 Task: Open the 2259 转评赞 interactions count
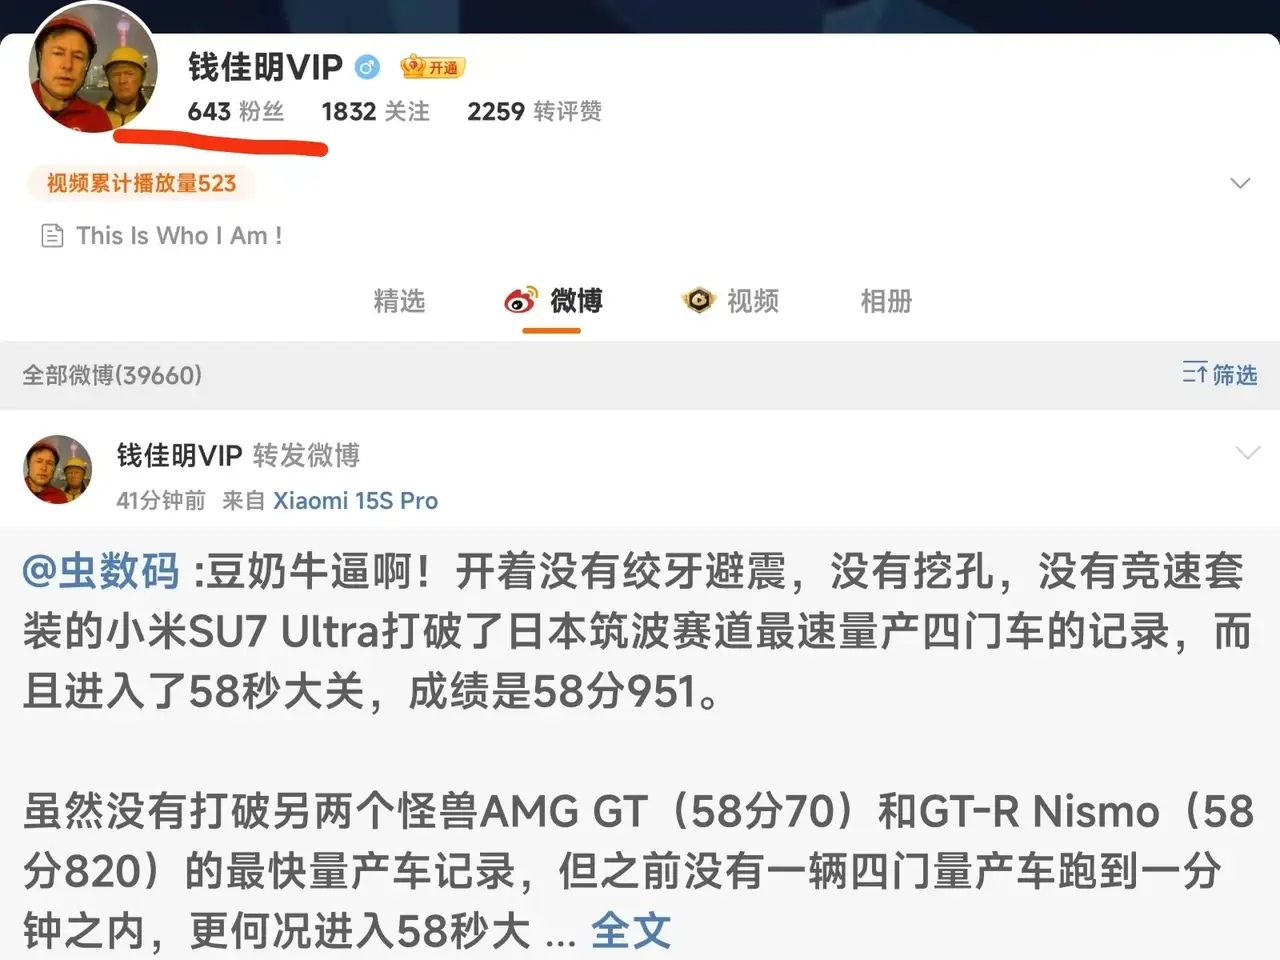534,111
